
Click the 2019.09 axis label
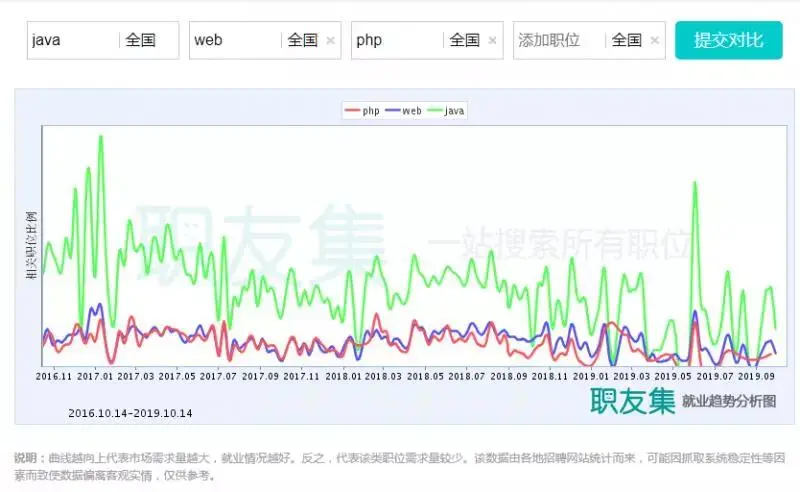(756, 377)
